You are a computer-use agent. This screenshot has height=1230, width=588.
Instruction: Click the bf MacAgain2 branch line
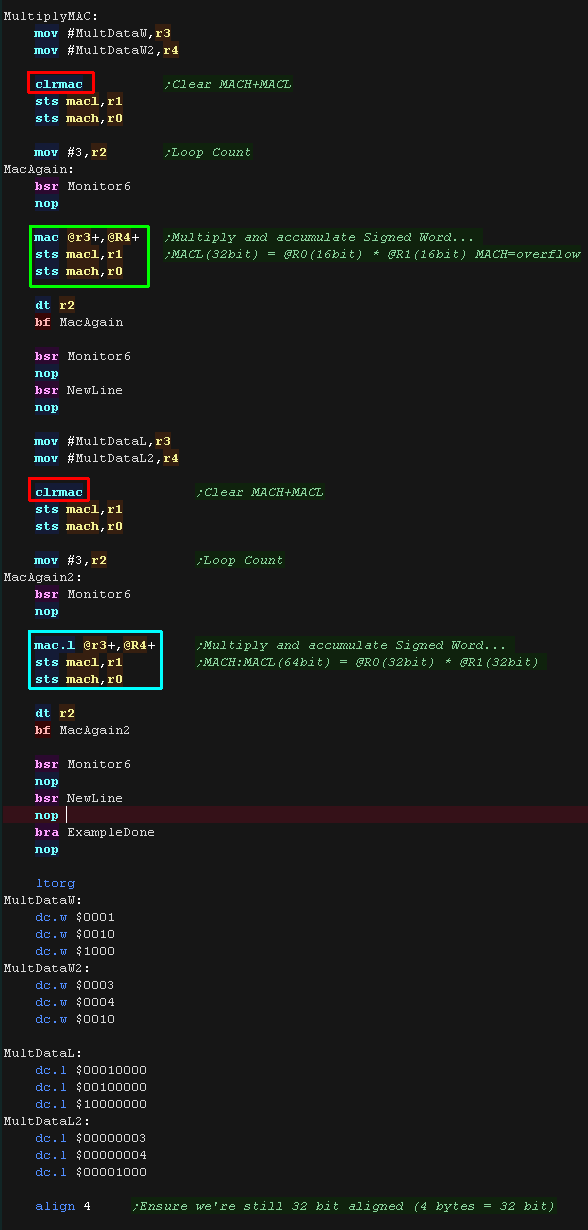click(83, 730)
